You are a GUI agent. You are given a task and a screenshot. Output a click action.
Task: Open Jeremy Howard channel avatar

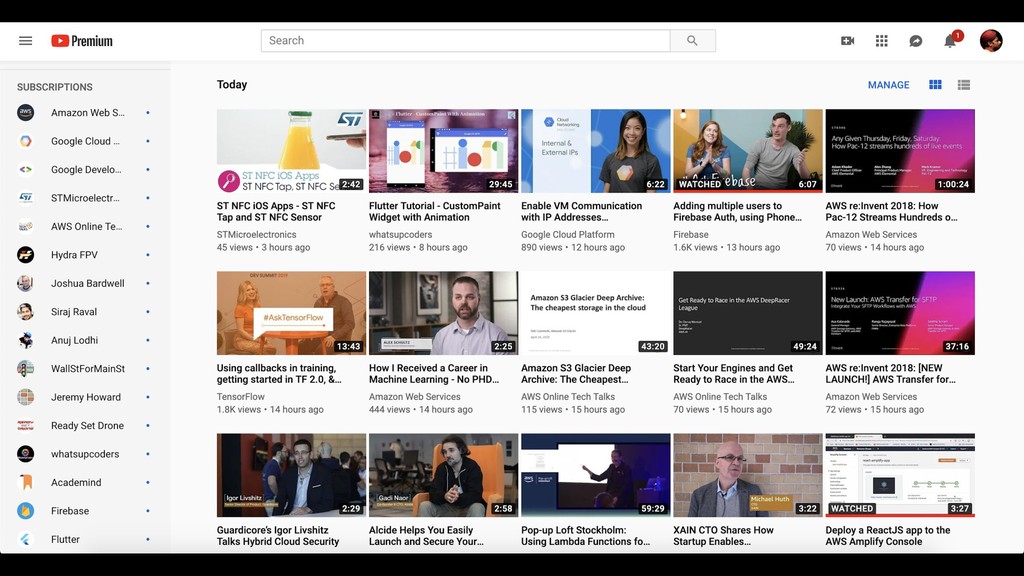(25, 397)
